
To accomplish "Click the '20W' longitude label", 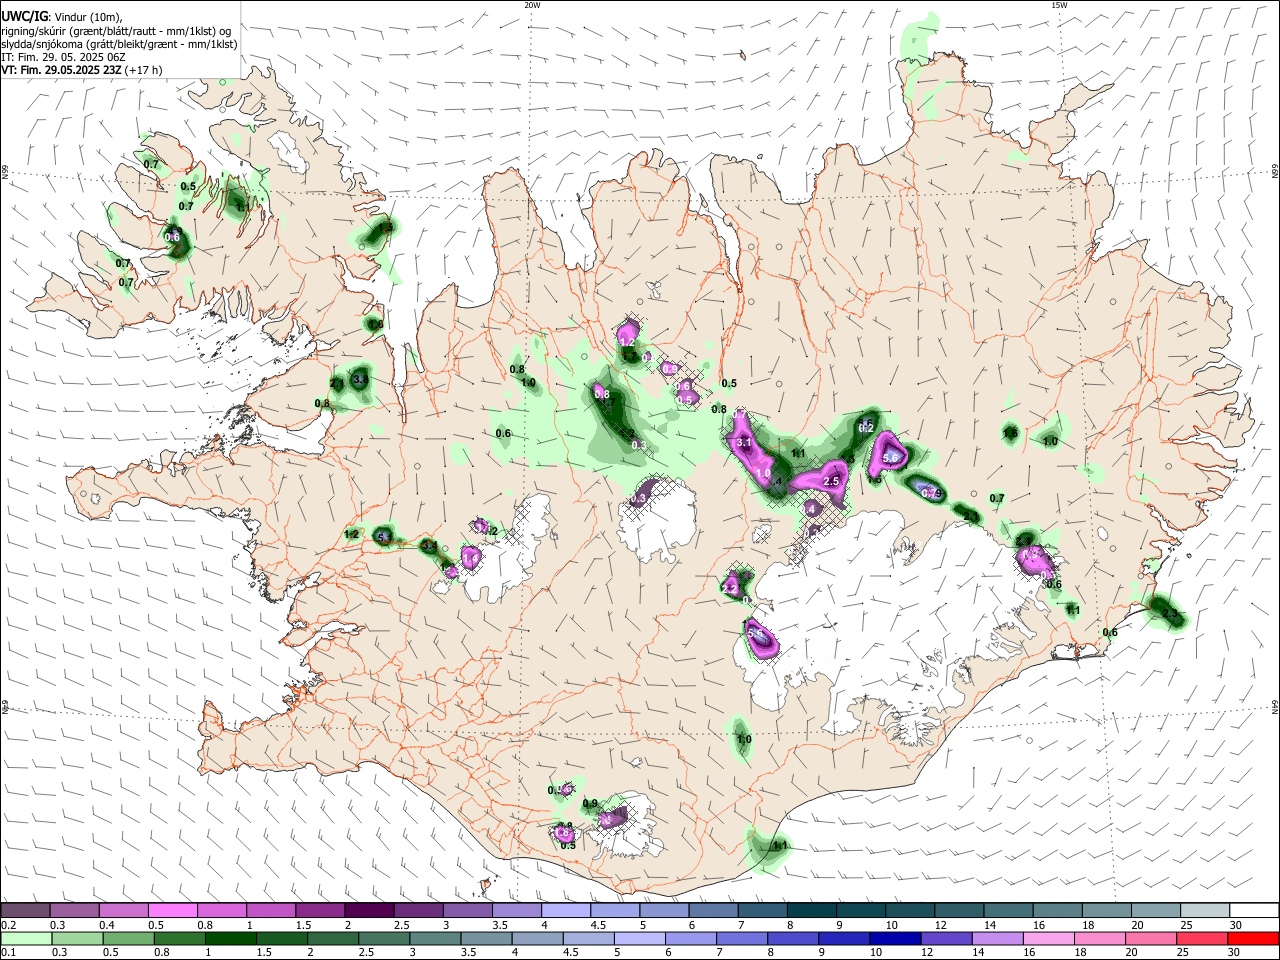I will click(x=532, y=5).
